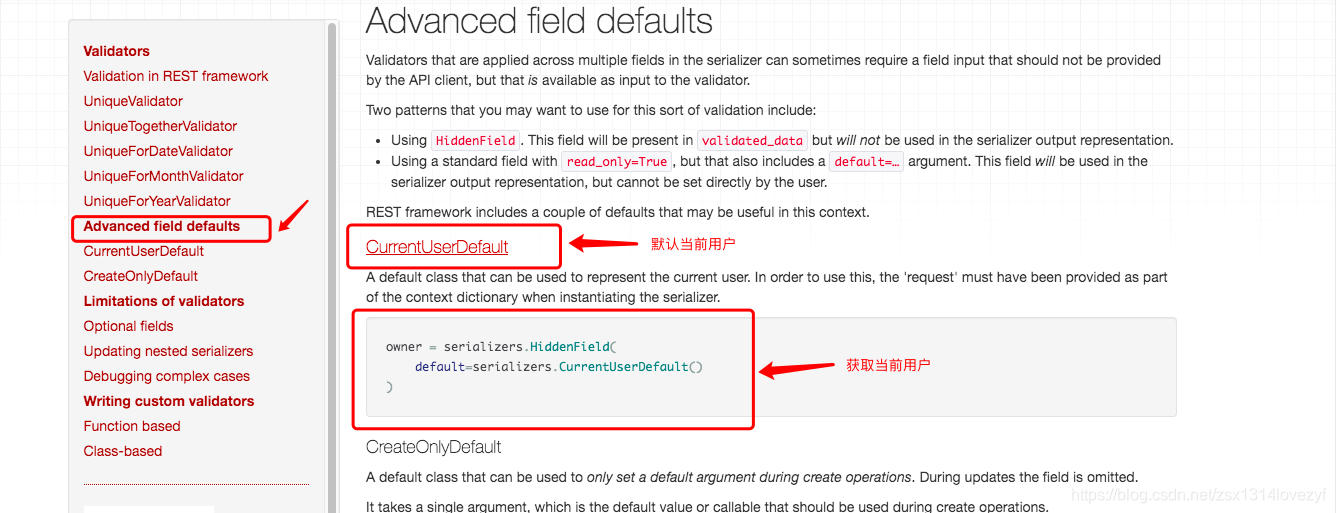Click CurrentUserDefault in the sidebar
1336x513 pixels.
(x=144, y=251)
